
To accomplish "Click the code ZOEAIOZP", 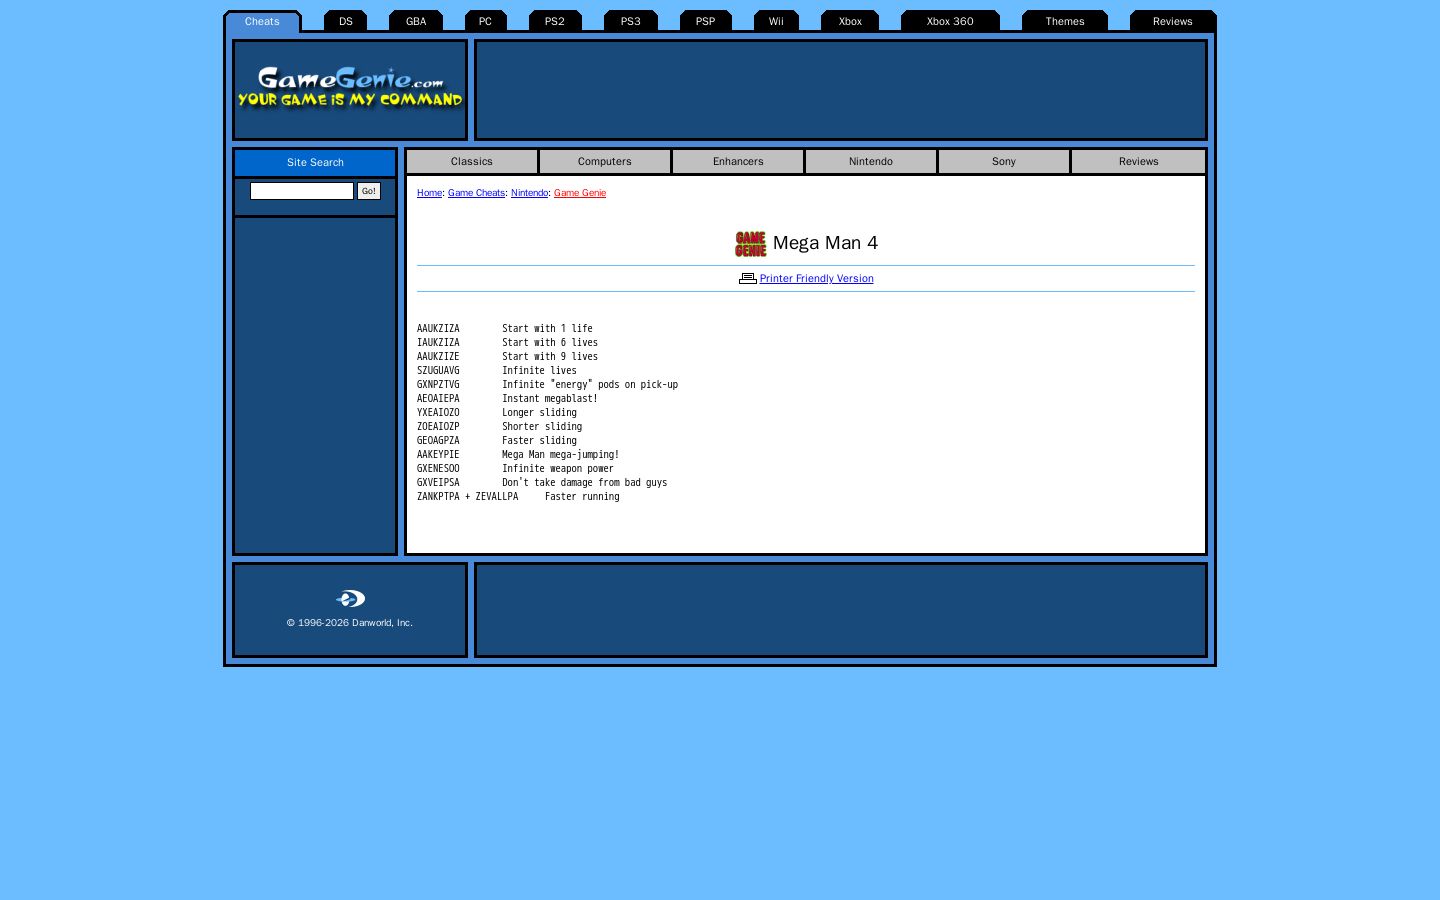I will (x=438, y=427).
